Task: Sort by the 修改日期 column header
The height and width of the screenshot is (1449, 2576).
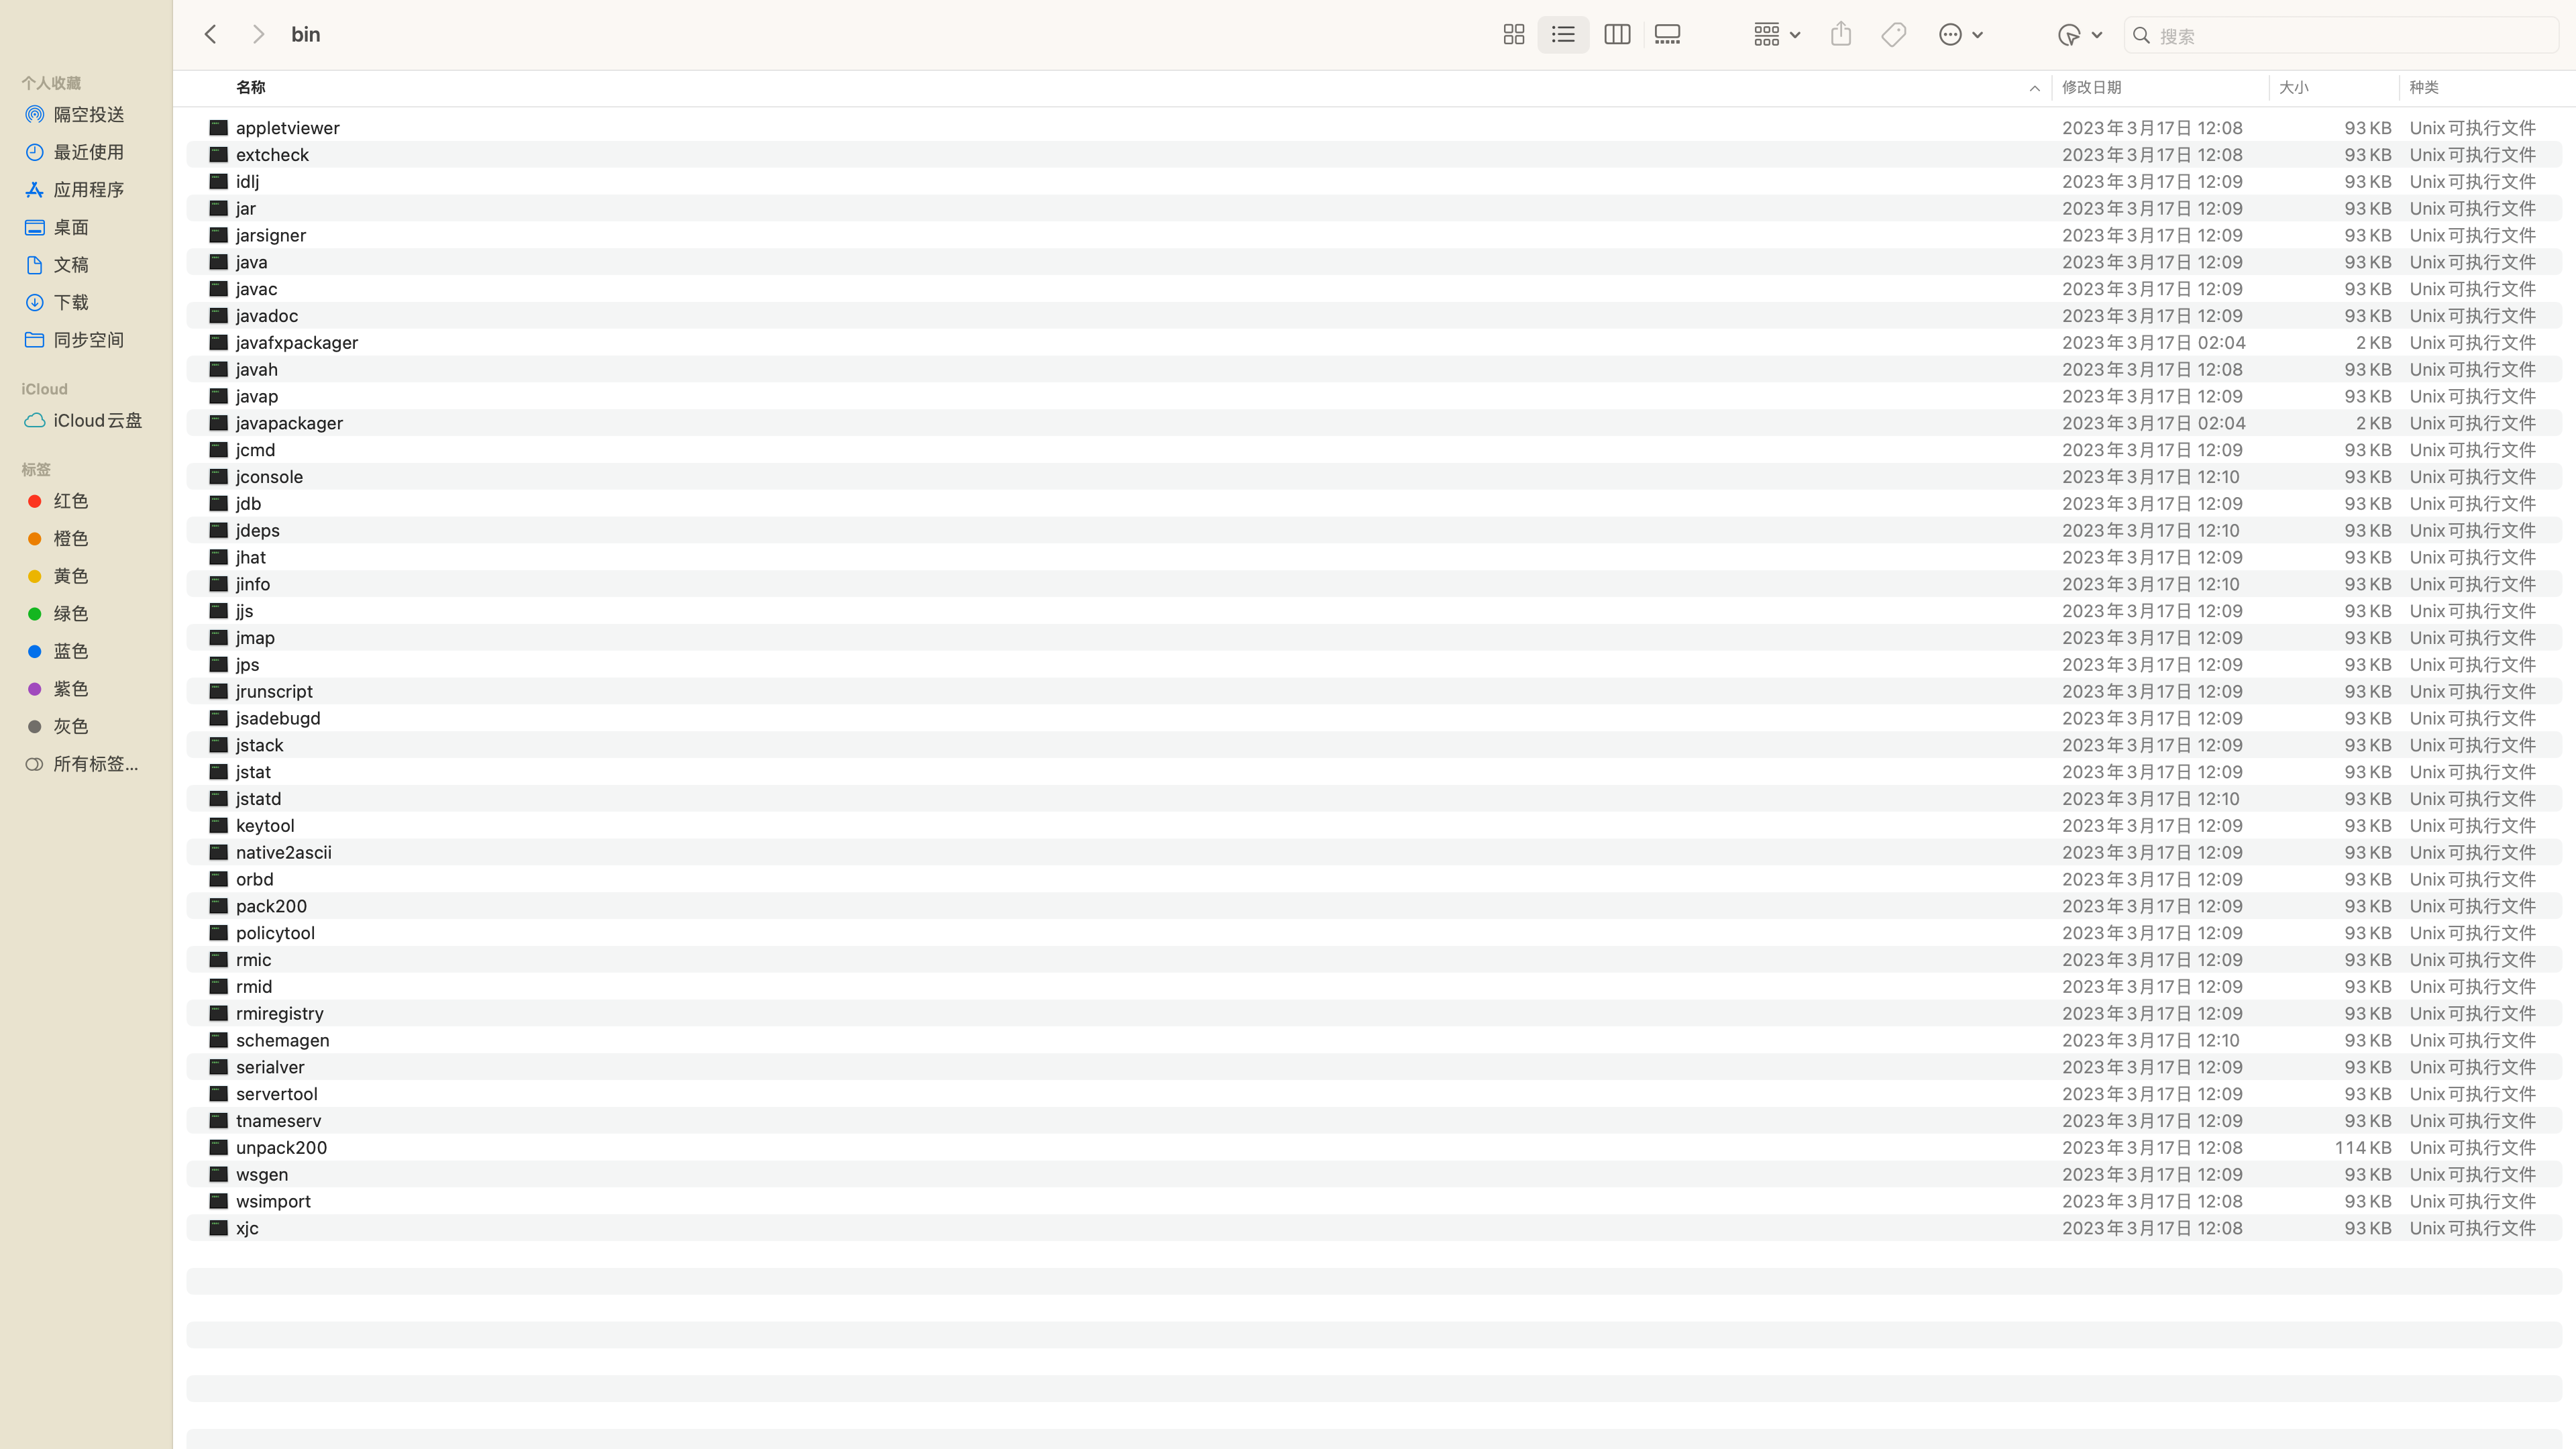Action: pos(2091,88)
